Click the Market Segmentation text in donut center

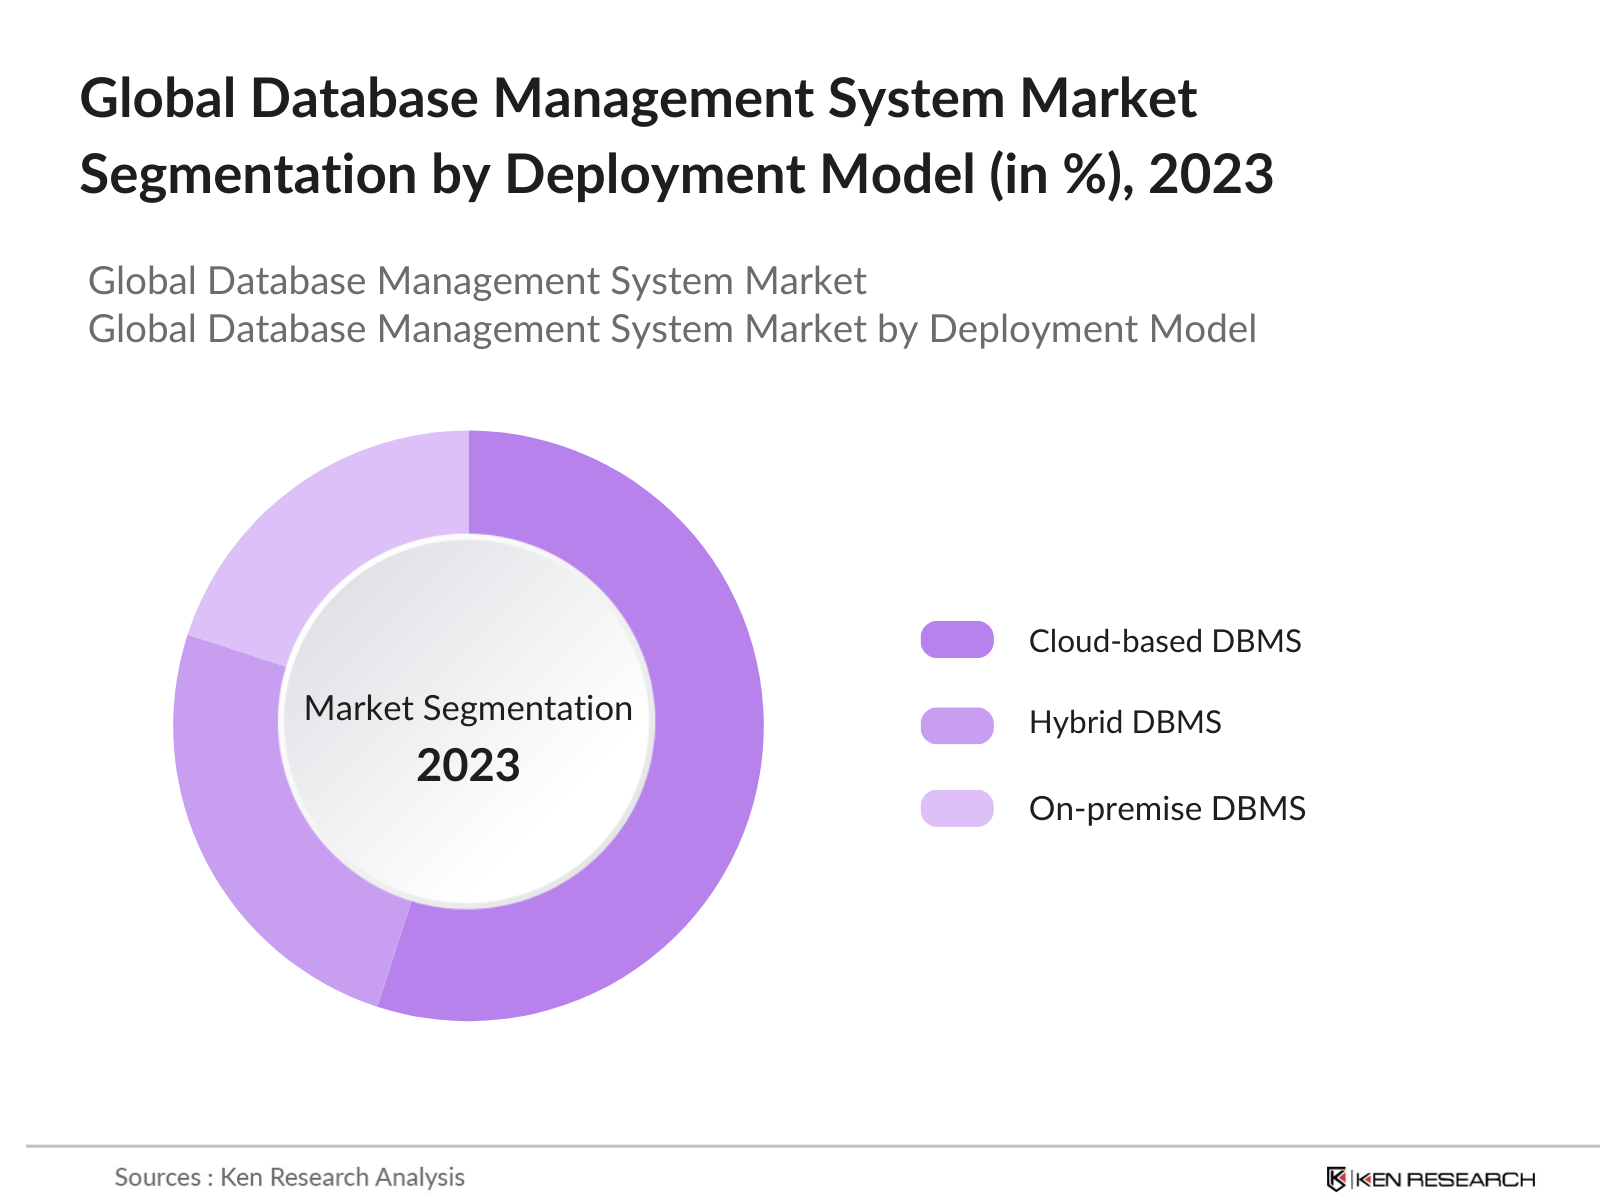468,708
